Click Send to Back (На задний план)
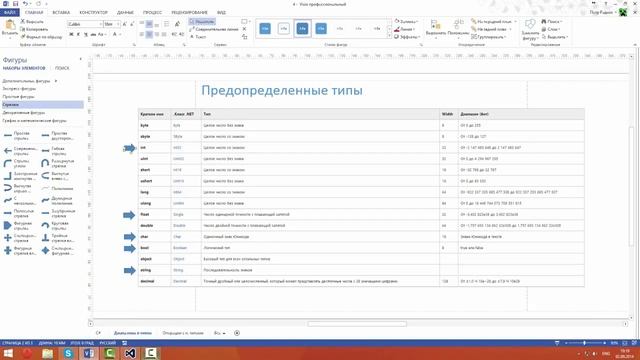Screen dimensions: 640x360 tap(491, 29)
